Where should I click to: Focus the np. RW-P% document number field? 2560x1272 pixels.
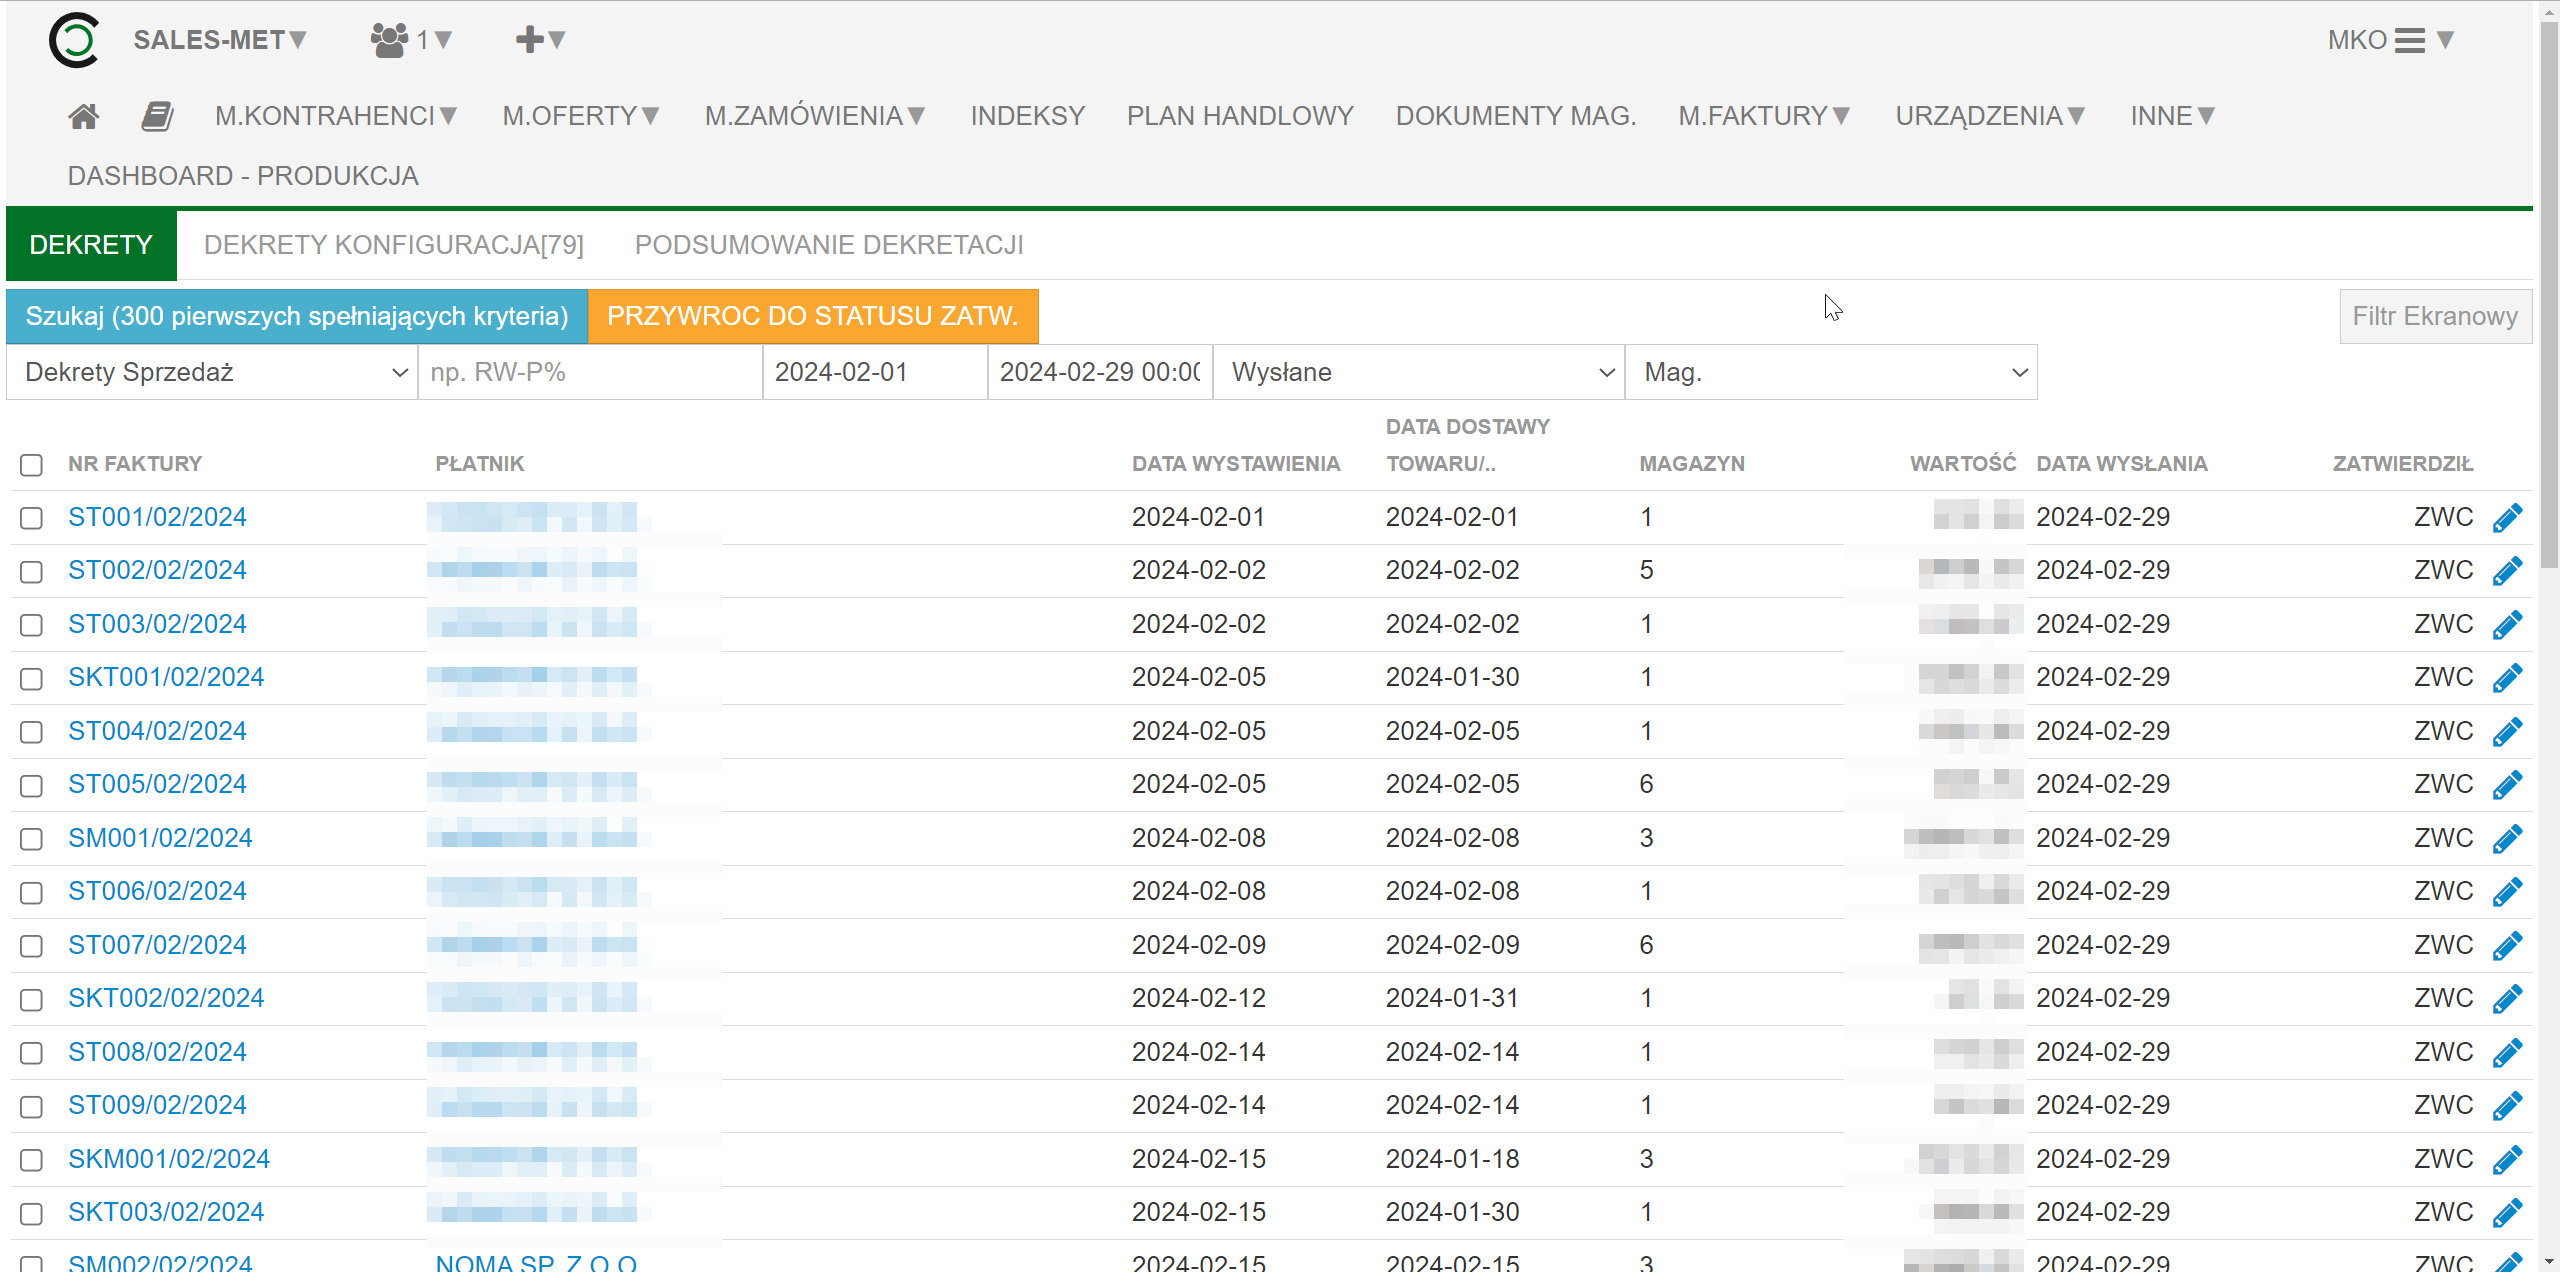pyautogui.click(x=590, y=372)
